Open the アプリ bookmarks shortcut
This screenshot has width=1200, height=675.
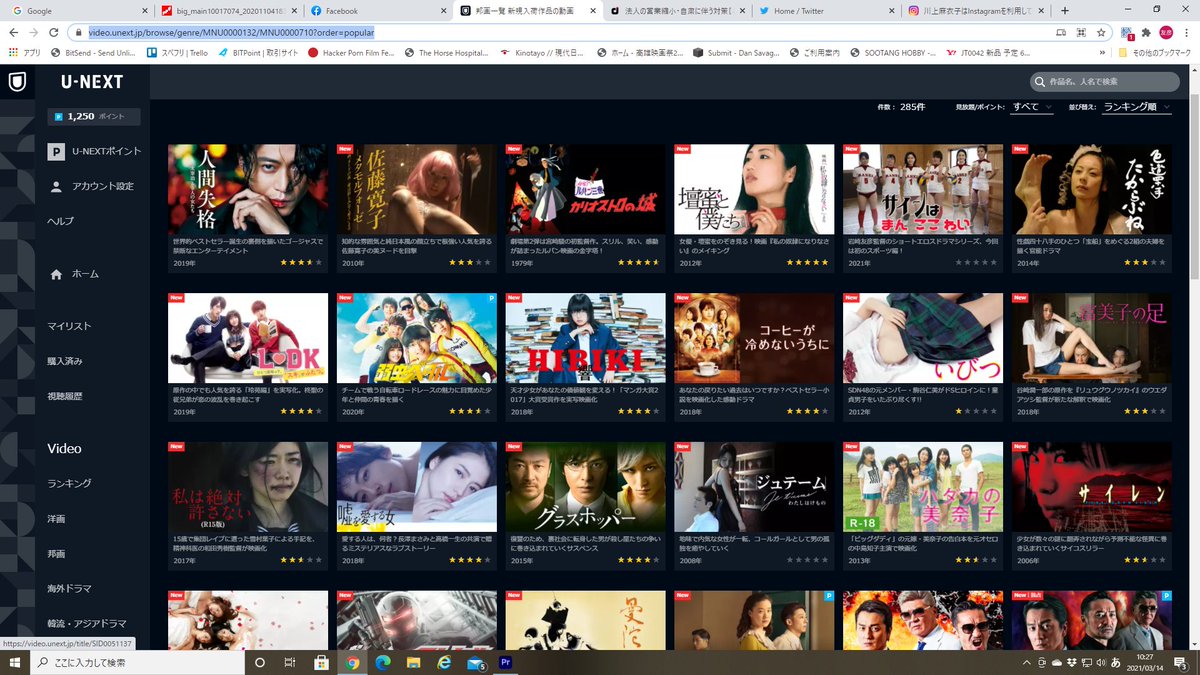point(24,52)
